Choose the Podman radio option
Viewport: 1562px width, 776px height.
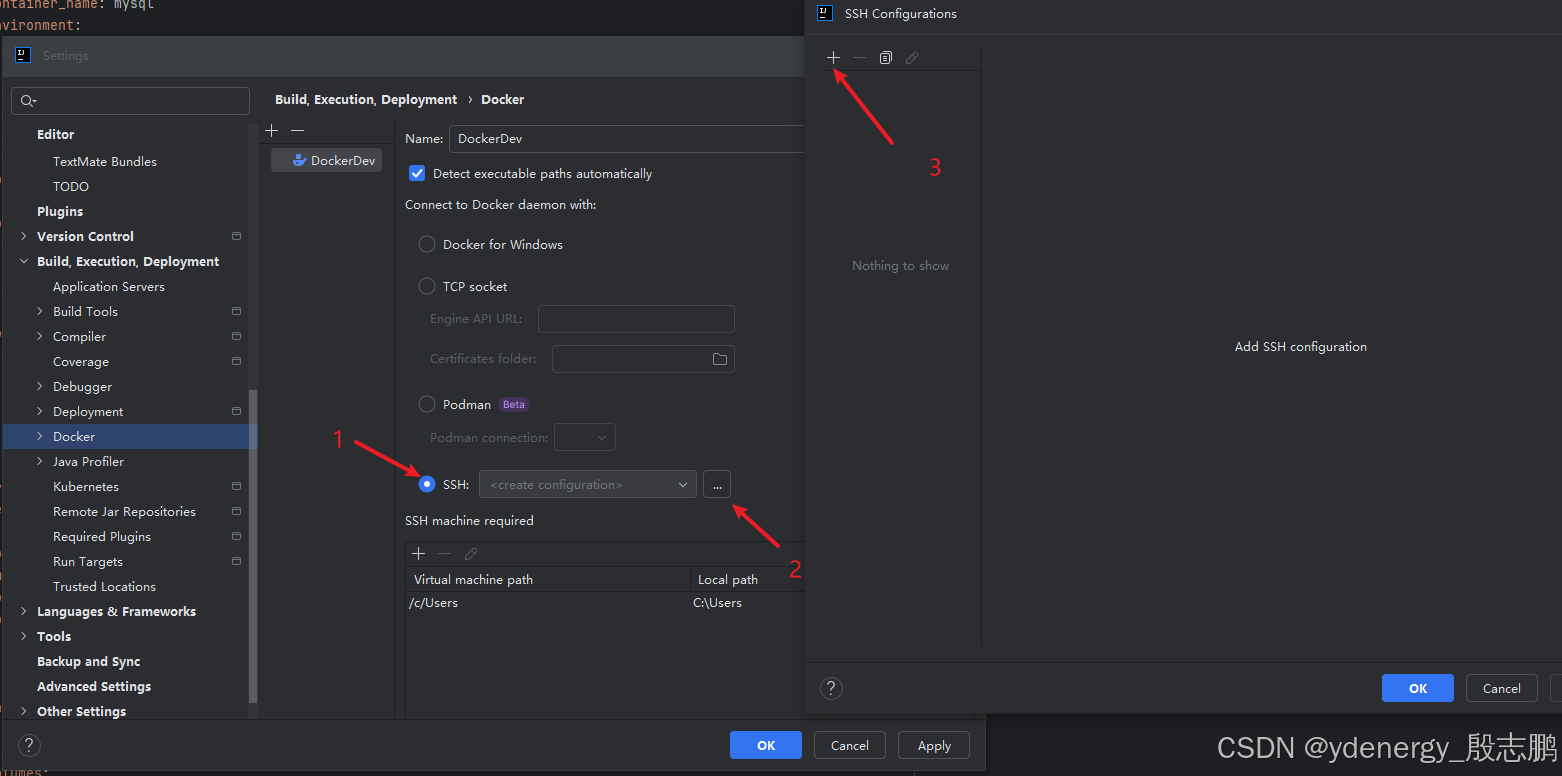[427, 405]
